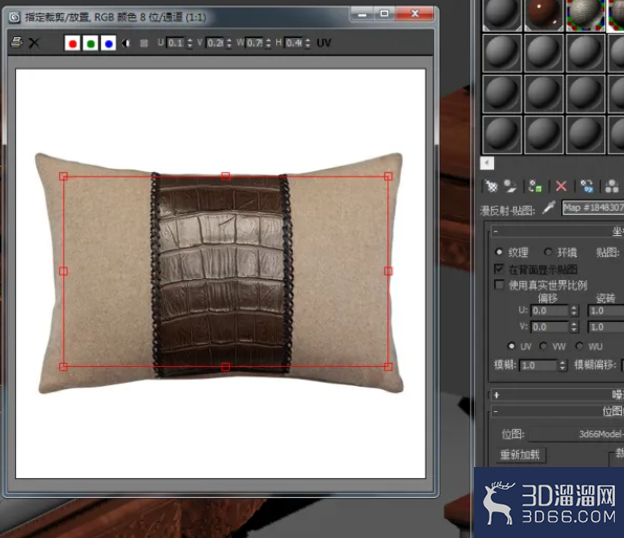The width and height of the screenshot is (624, 538).
Task: Minimize the crop/placement window
Action: point(362,14)
